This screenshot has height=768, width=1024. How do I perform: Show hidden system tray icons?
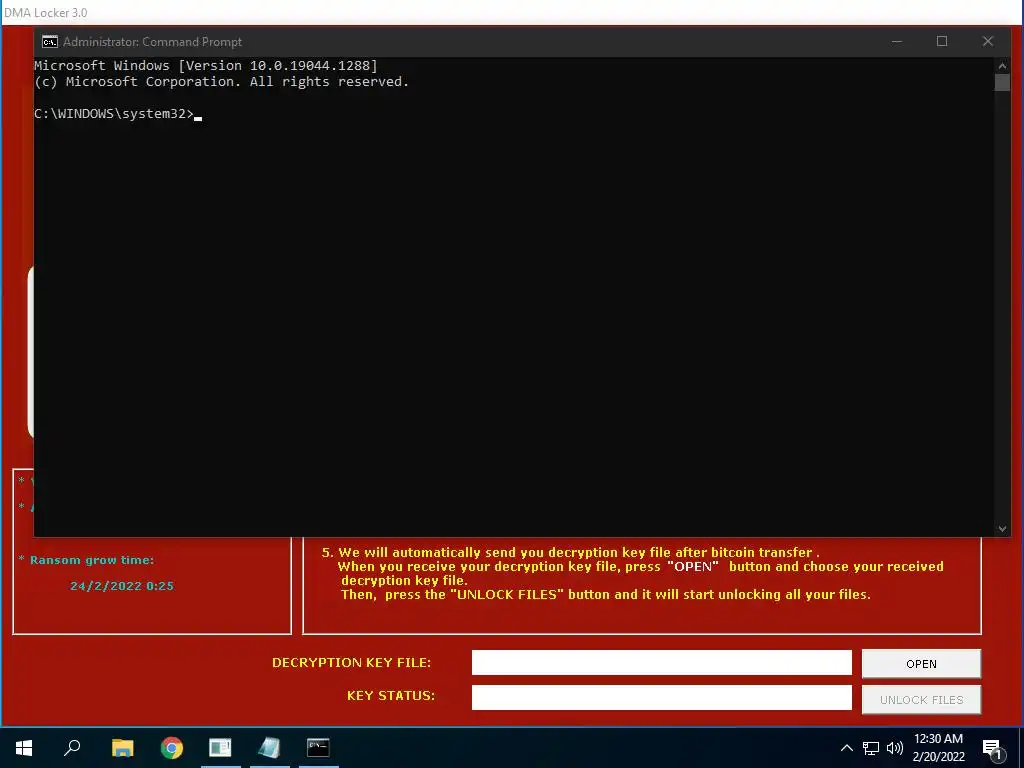coord(846,748)
